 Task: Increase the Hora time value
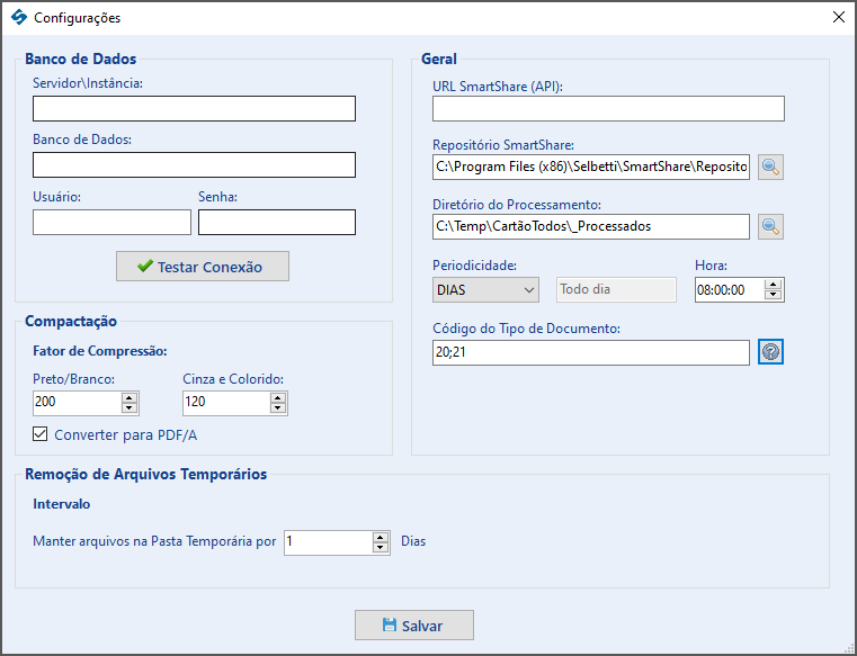pos(773,284)
